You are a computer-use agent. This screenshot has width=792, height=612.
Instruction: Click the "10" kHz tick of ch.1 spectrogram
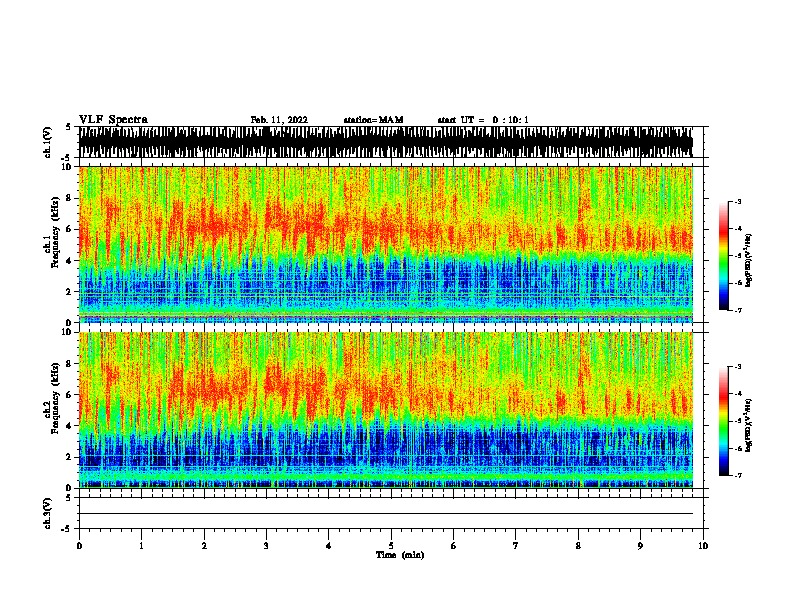[66, 167]
